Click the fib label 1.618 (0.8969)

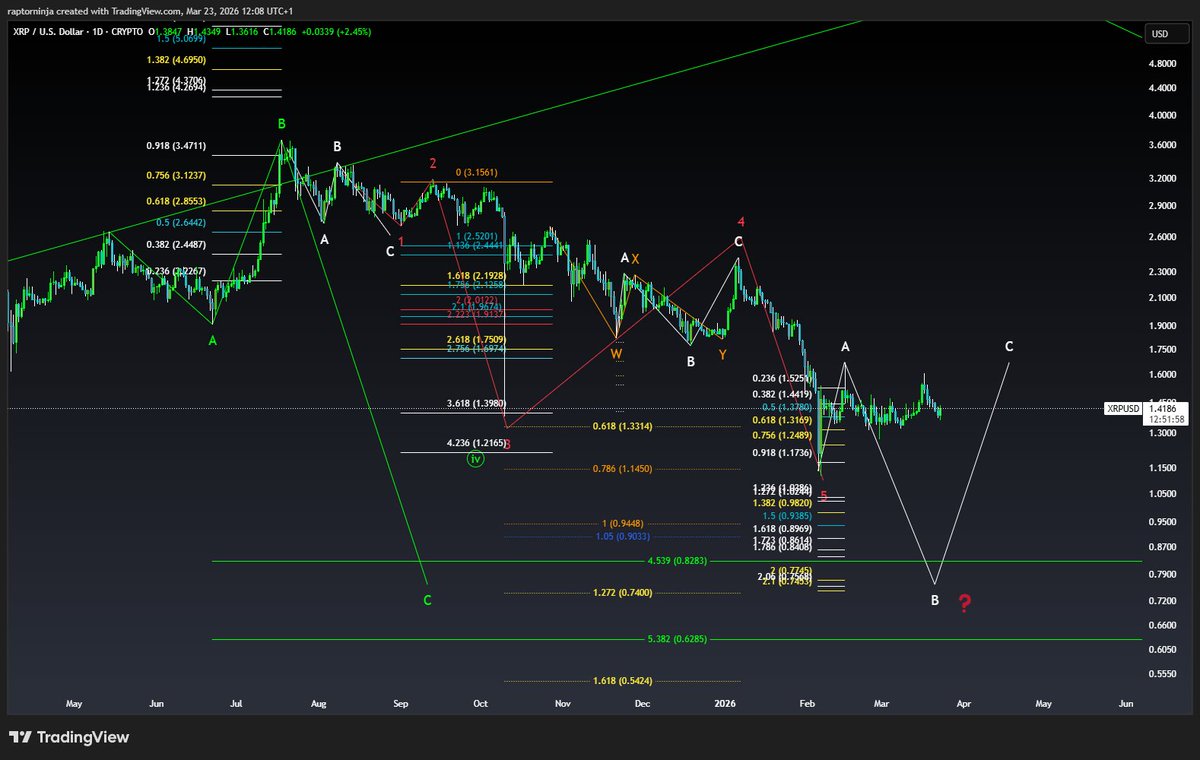pos(784,527)
